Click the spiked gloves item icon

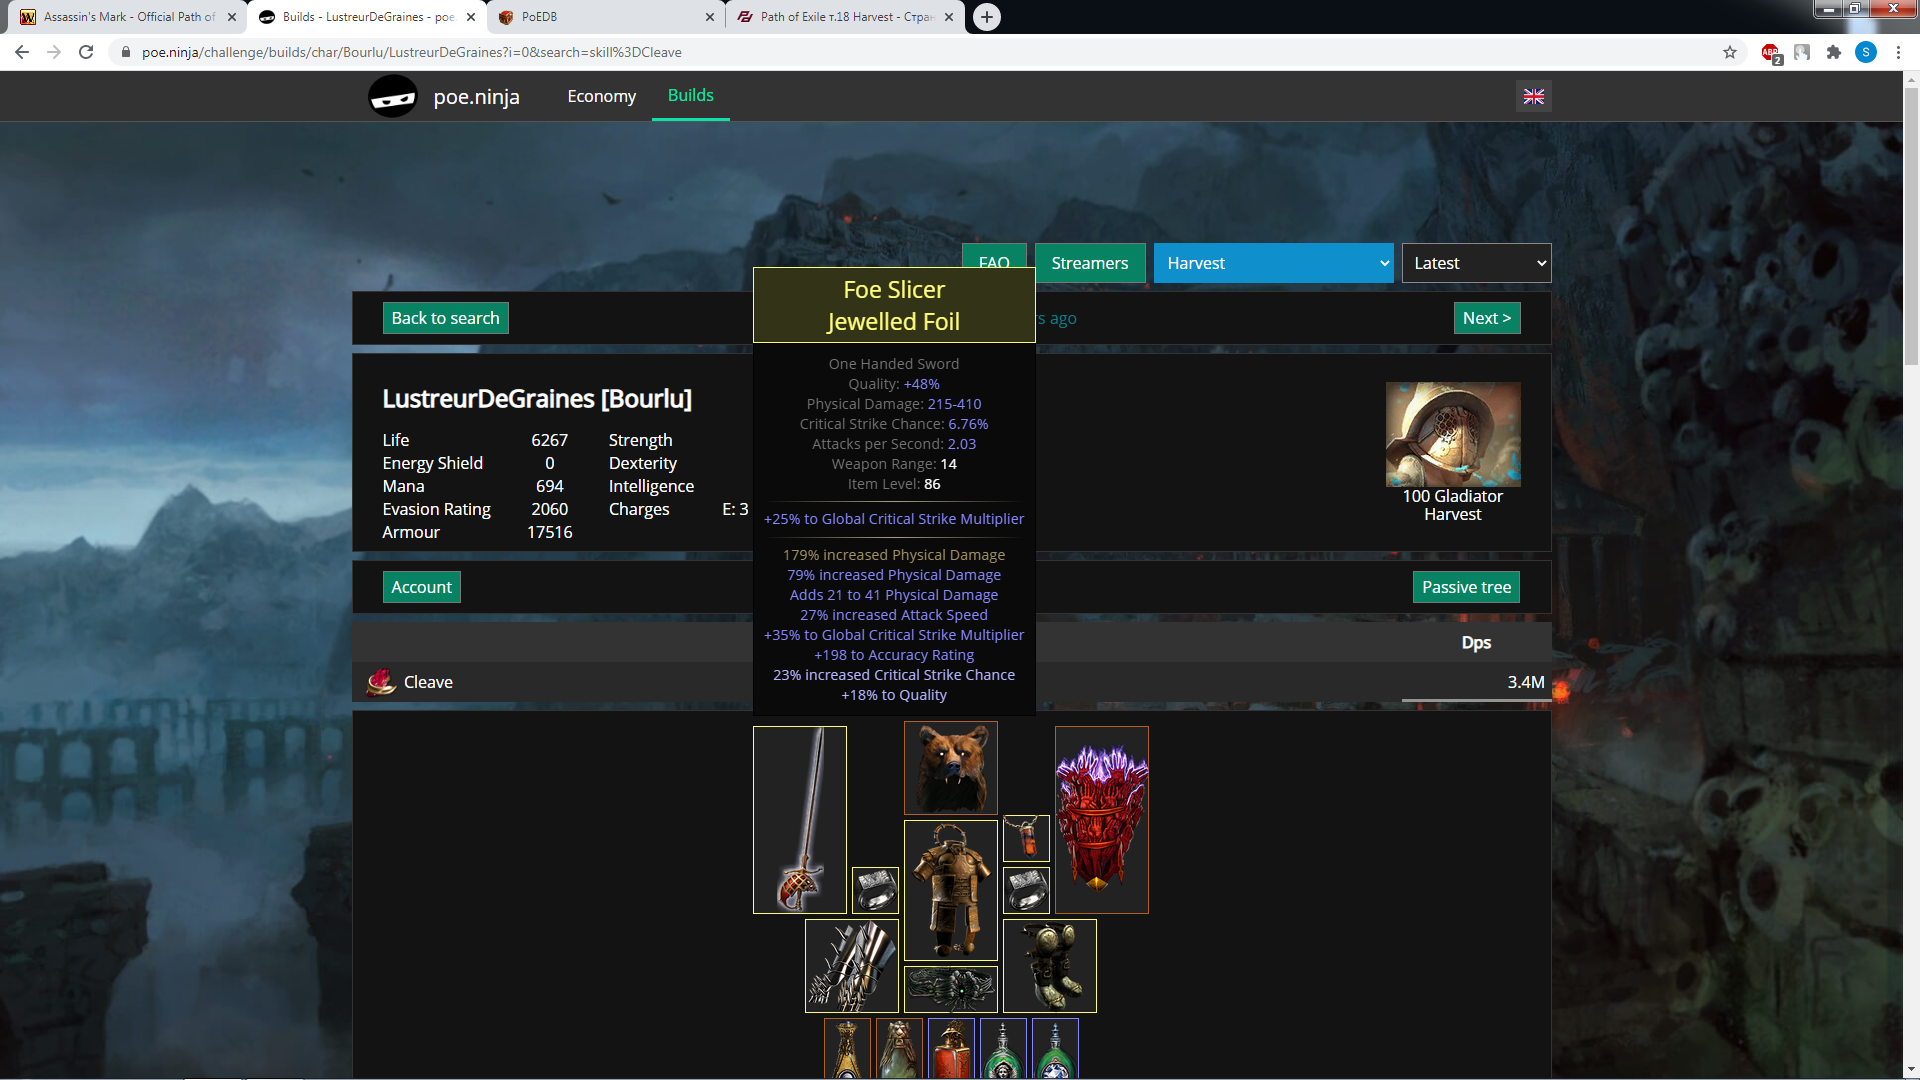click(851, 966)
